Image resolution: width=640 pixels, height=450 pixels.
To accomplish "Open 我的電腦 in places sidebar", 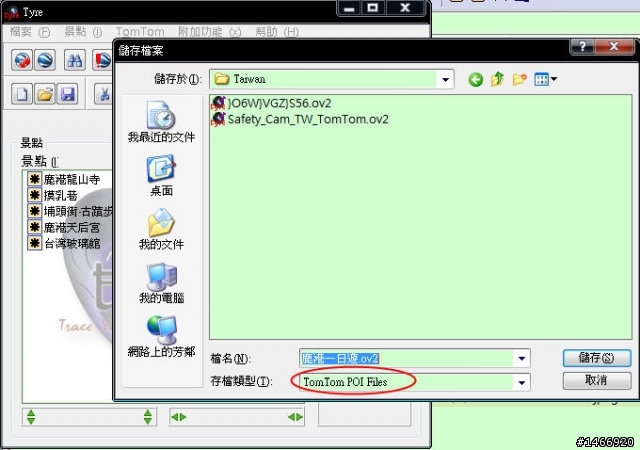I will coord(161,283).
